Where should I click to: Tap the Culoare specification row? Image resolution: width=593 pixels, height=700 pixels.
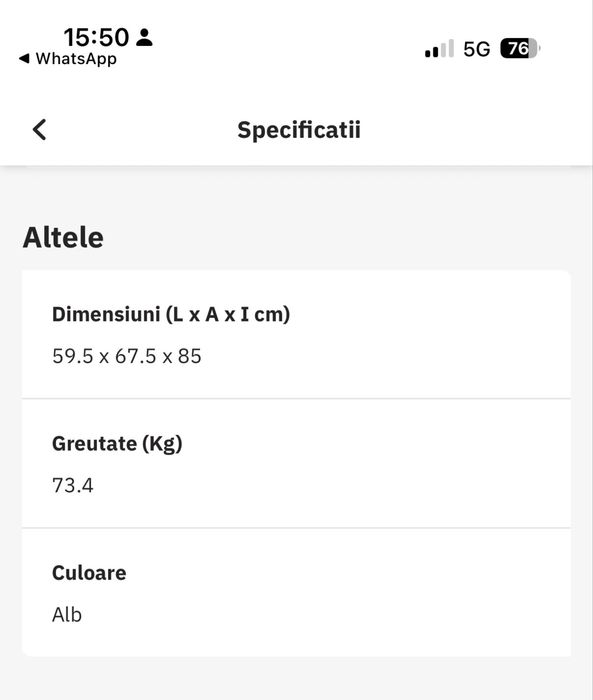[296, 592]
